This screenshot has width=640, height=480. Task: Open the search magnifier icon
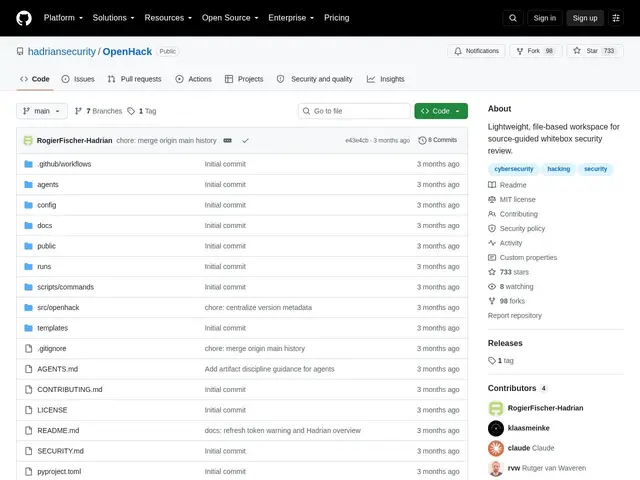point(513,18)
